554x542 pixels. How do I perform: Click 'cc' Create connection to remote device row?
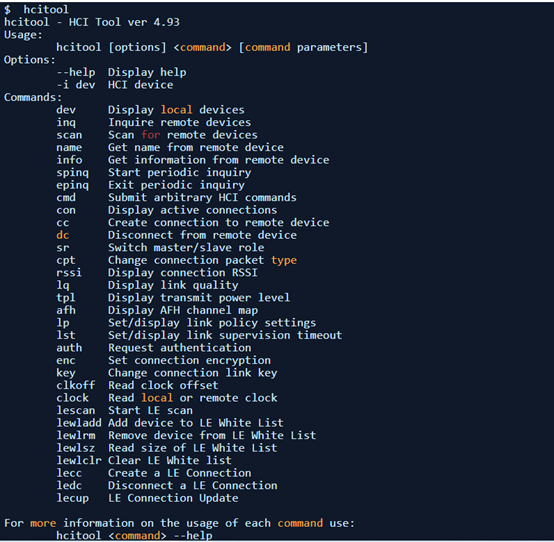click(x=193, y=223)
